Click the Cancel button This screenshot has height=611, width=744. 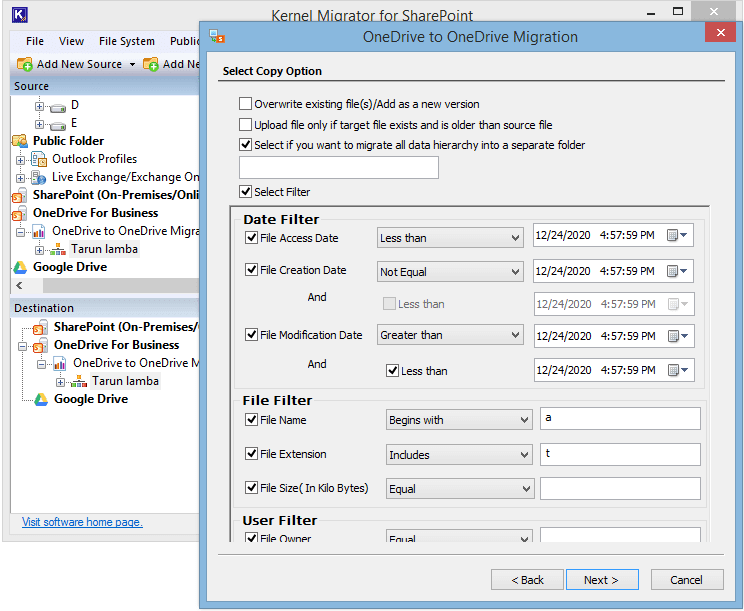coord(687,580)
